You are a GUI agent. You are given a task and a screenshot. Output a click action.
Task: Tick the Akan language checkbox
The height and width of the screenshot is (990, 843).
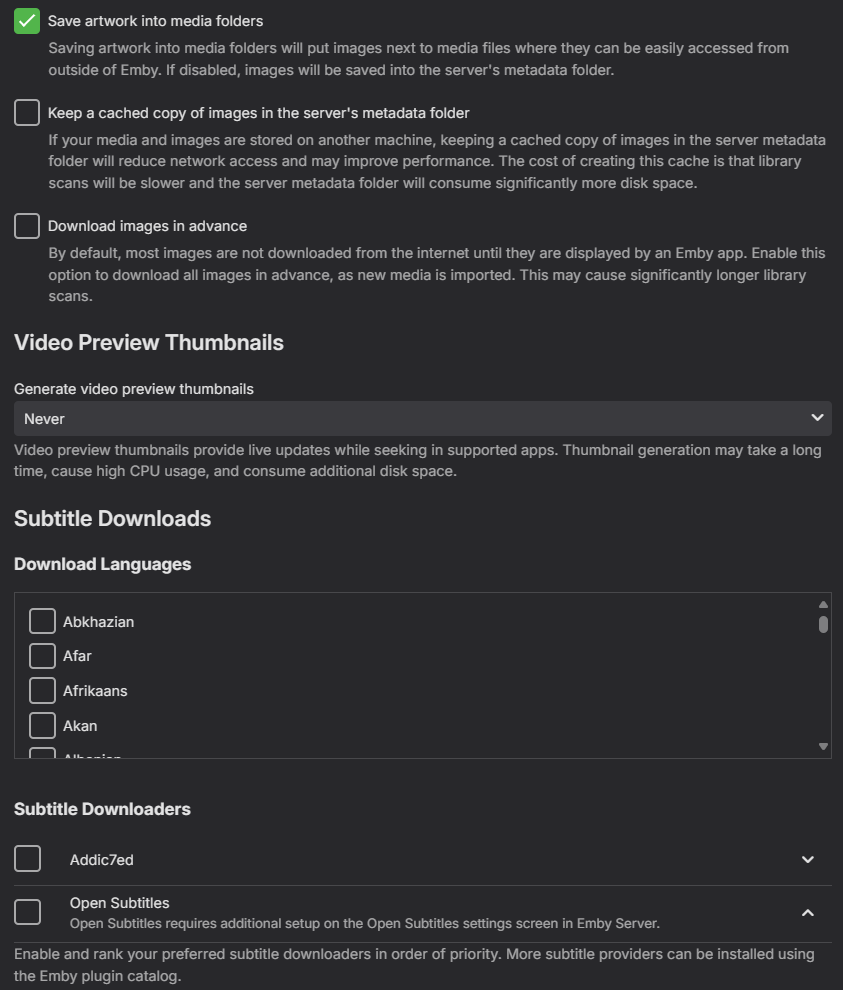tap(42, 725)
